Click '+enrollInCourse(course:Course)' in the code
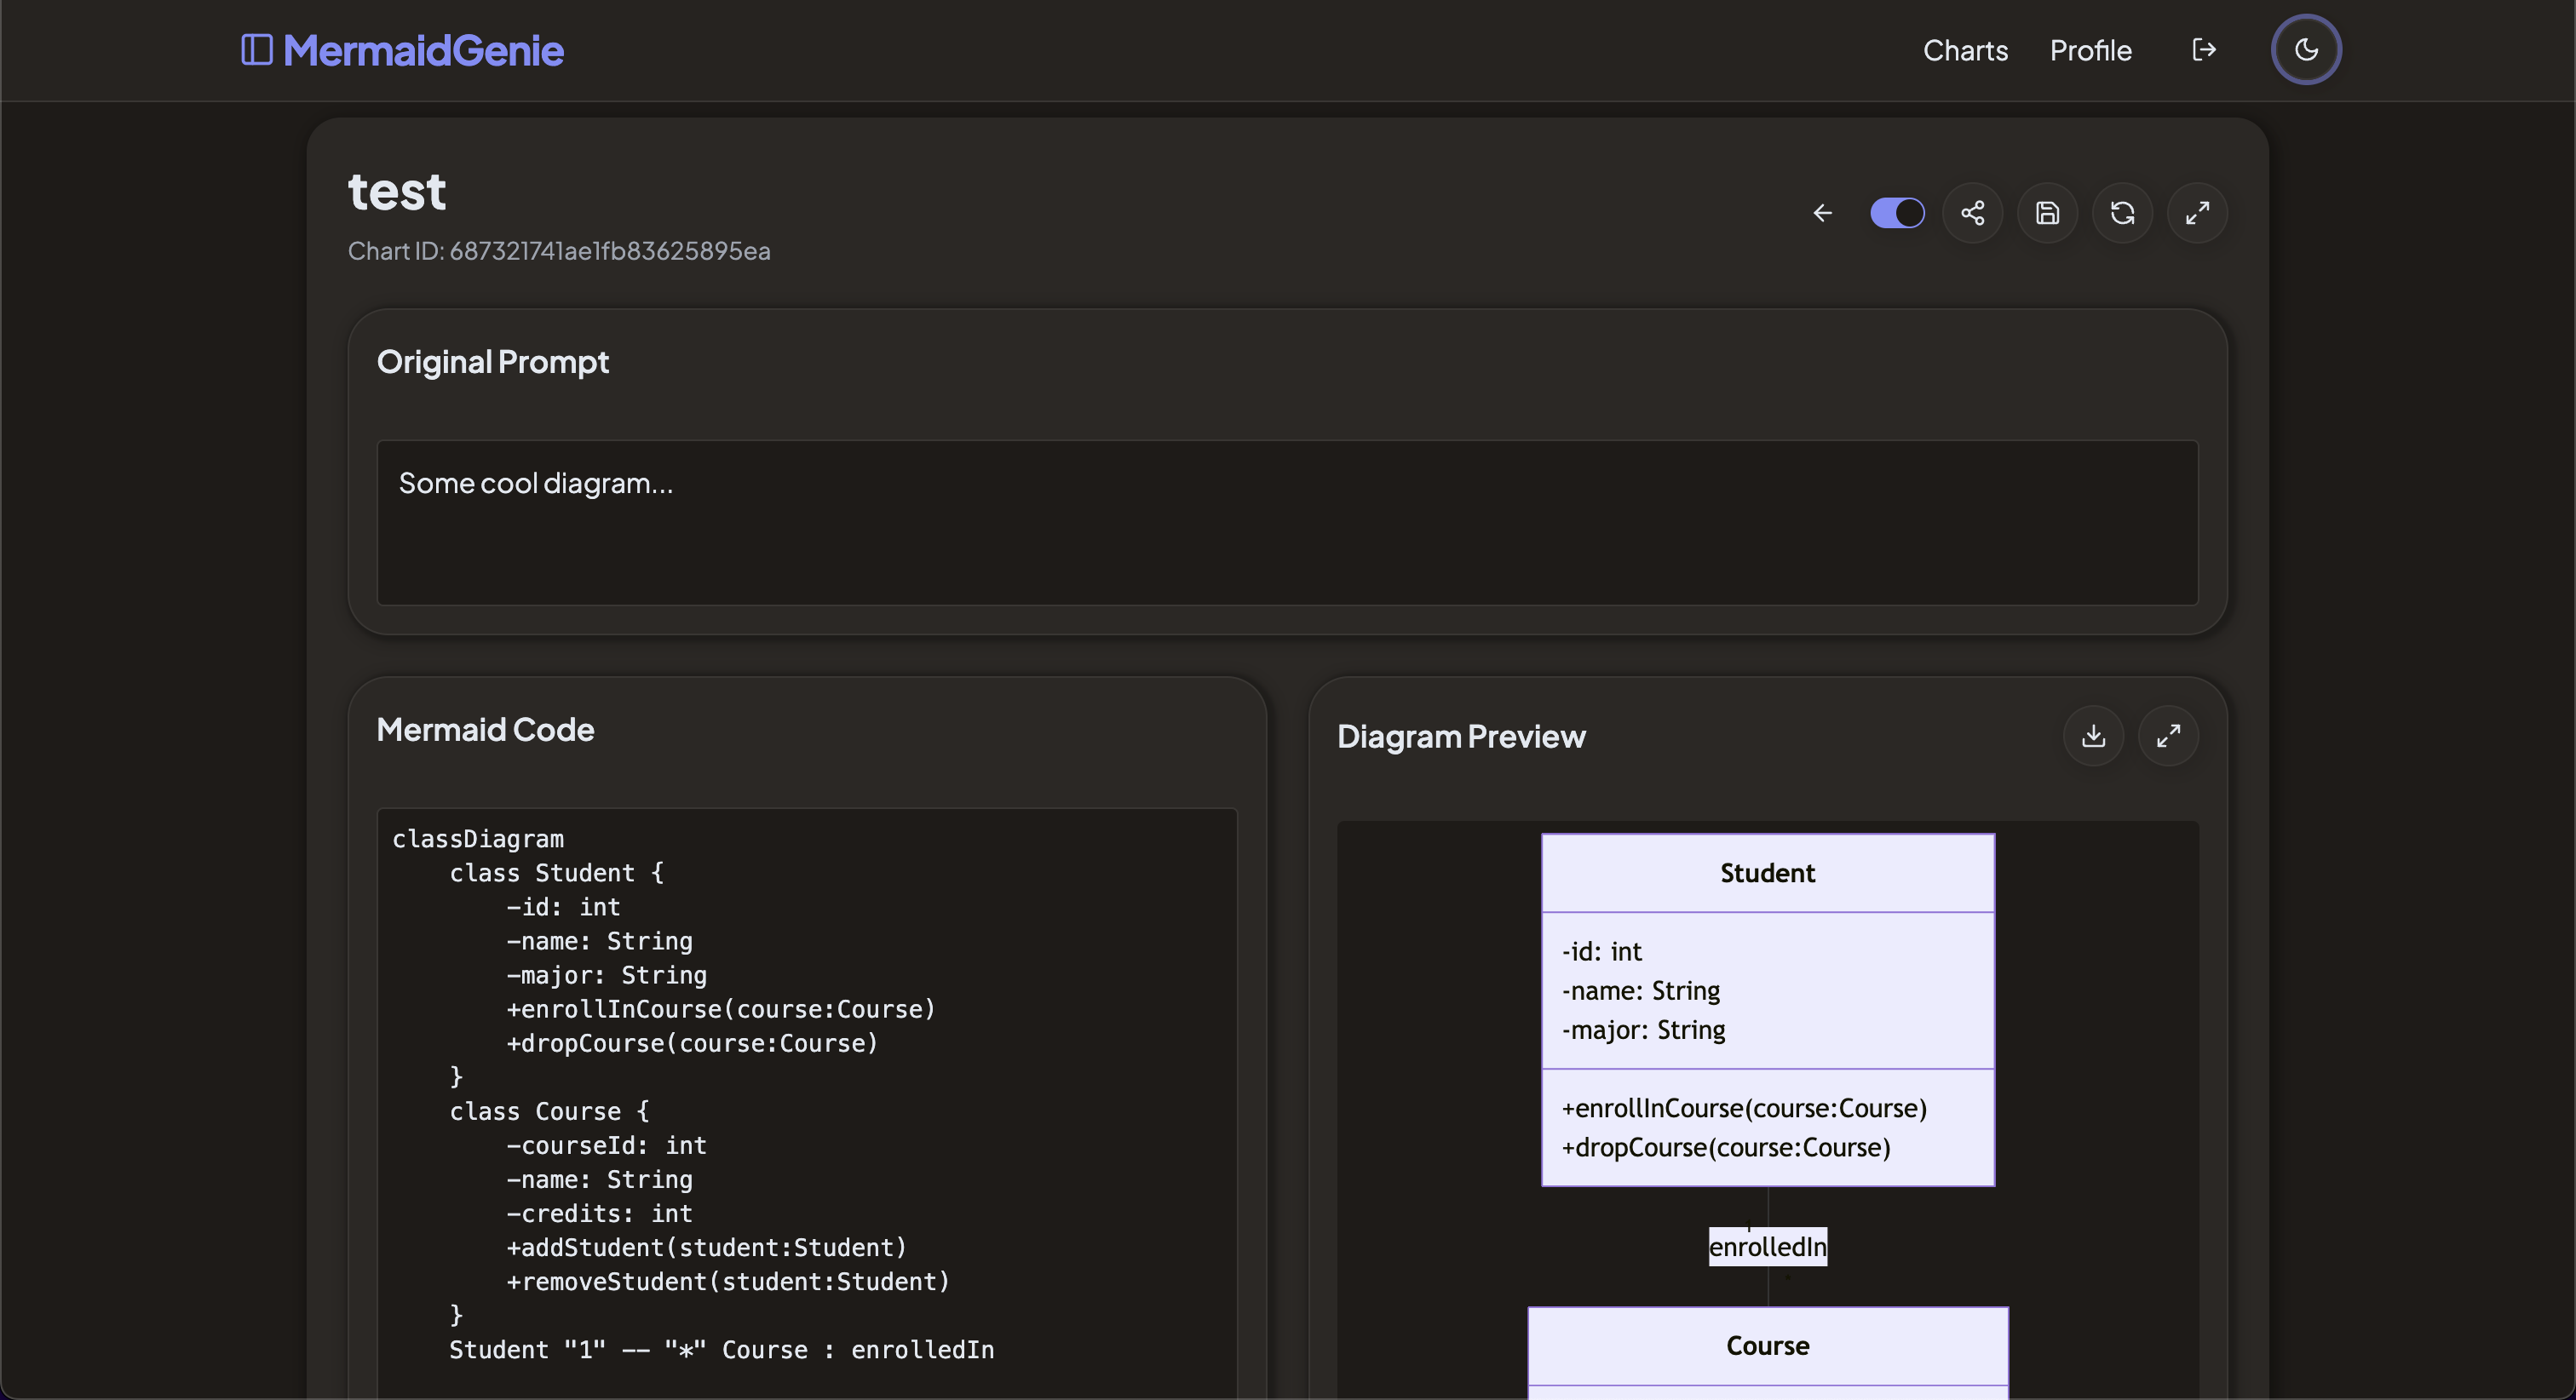This screenshot has height=1400, width=2576. [721, 1009]
